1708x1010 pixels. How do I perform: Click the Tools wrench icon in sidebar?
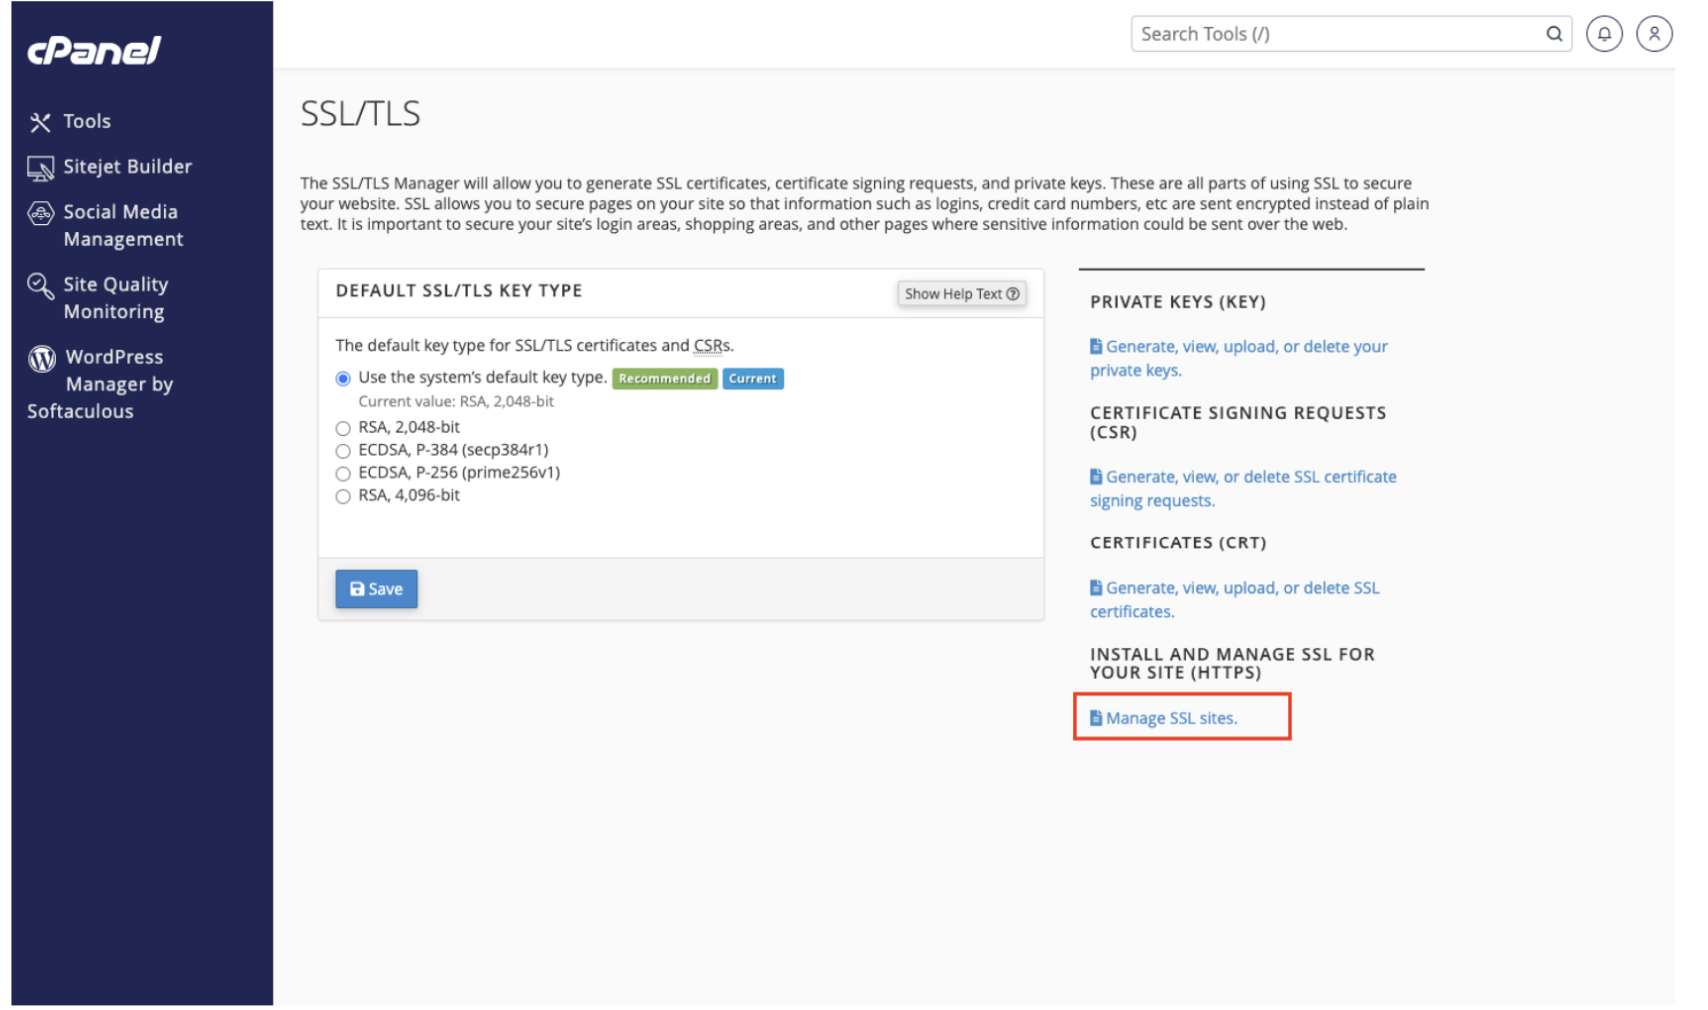[40, 122]
